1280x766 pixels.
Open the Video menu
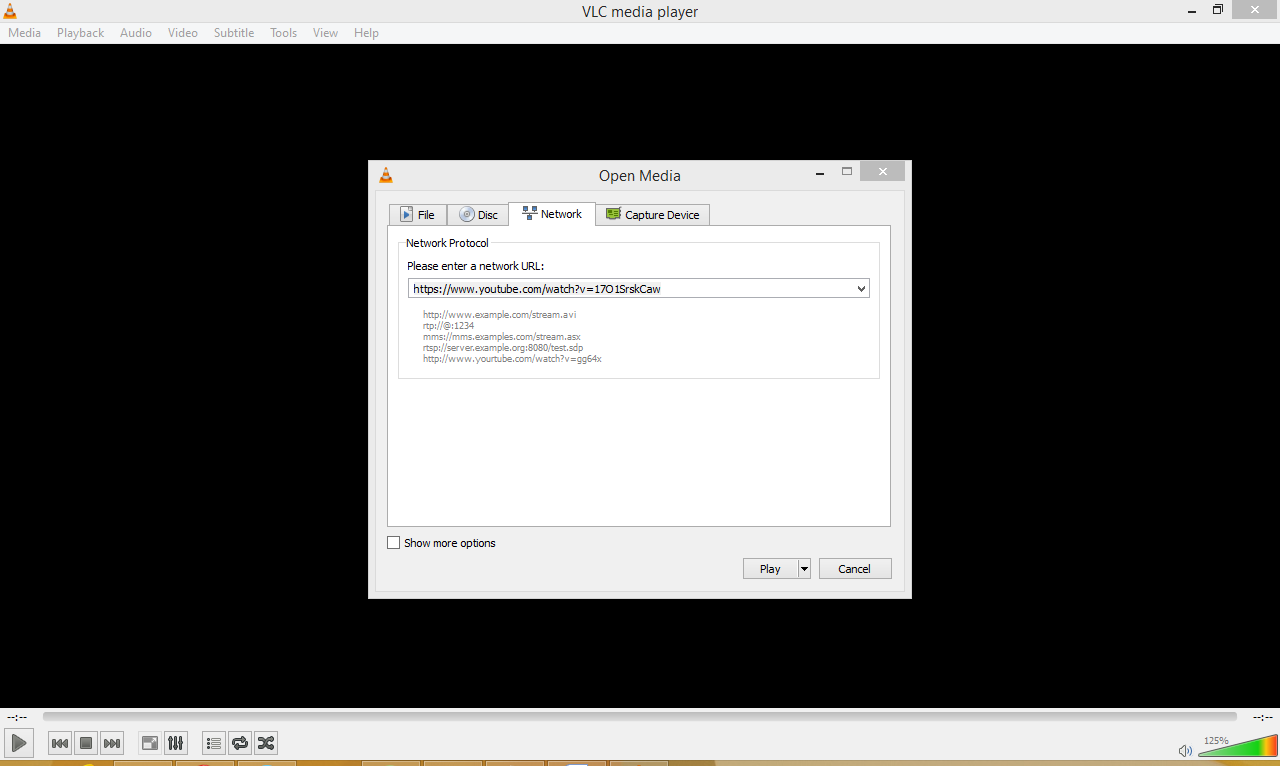click(183, 33)
